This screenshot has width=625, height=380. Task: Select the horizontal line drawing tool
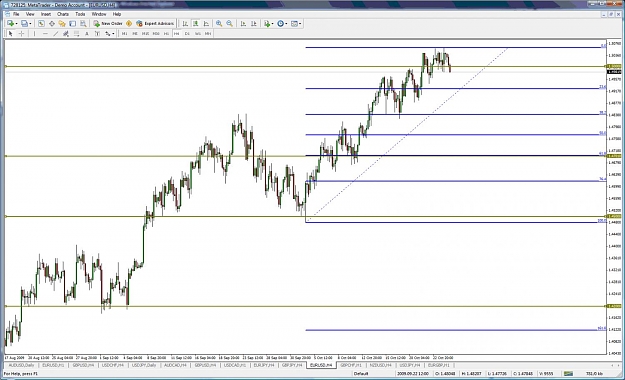(45, 33)
